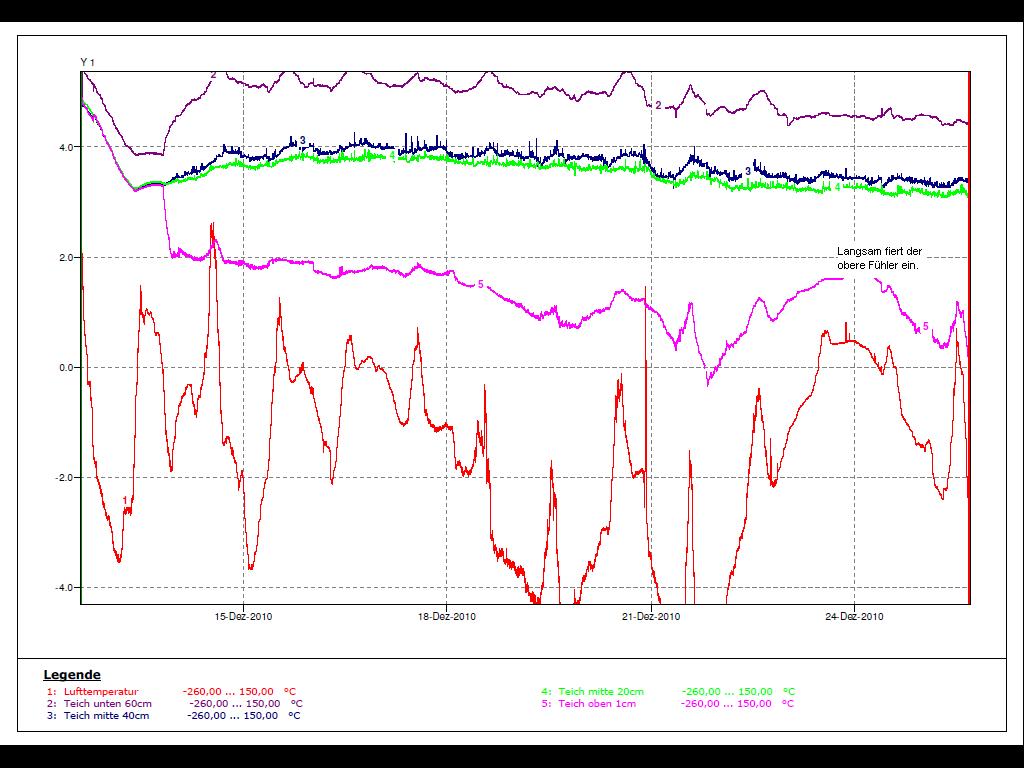Click the 18-Dez-2010 date label
This screenshot has width=1024, height=768.
pyautogui.click(x=447, y=616)
